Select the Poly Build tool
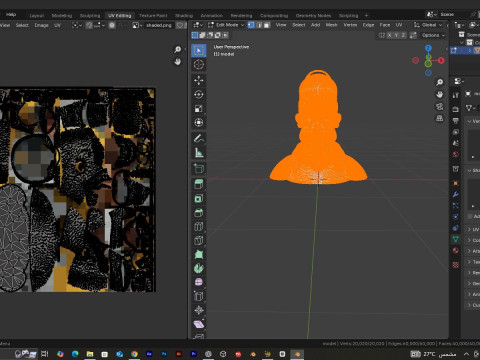 [x=199, y=254]
